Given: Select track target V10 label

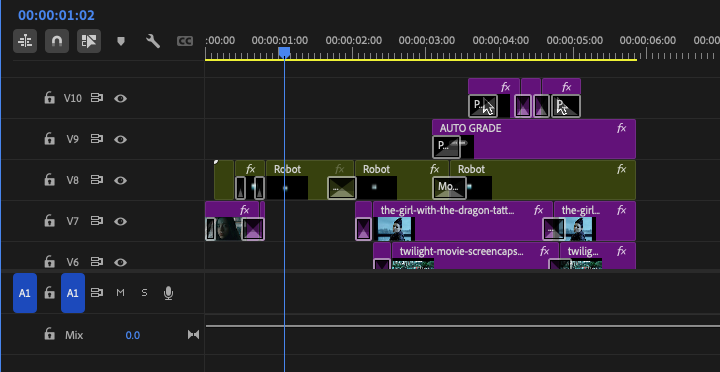Looking at the screenshot, I should (x=73, y=98).
